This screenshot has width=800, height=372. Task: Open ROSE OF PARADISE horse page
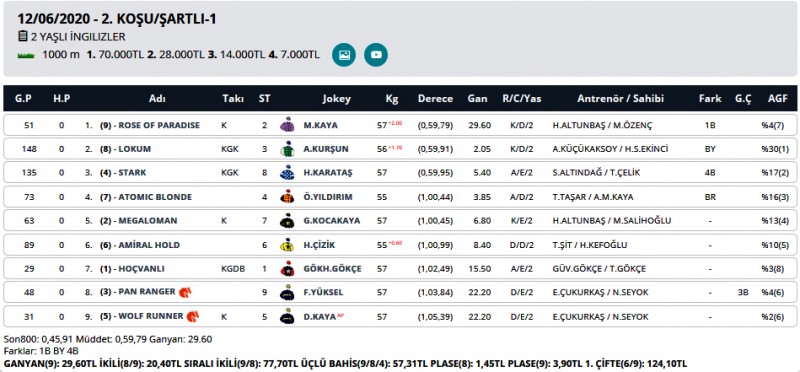tap(159, 125)
